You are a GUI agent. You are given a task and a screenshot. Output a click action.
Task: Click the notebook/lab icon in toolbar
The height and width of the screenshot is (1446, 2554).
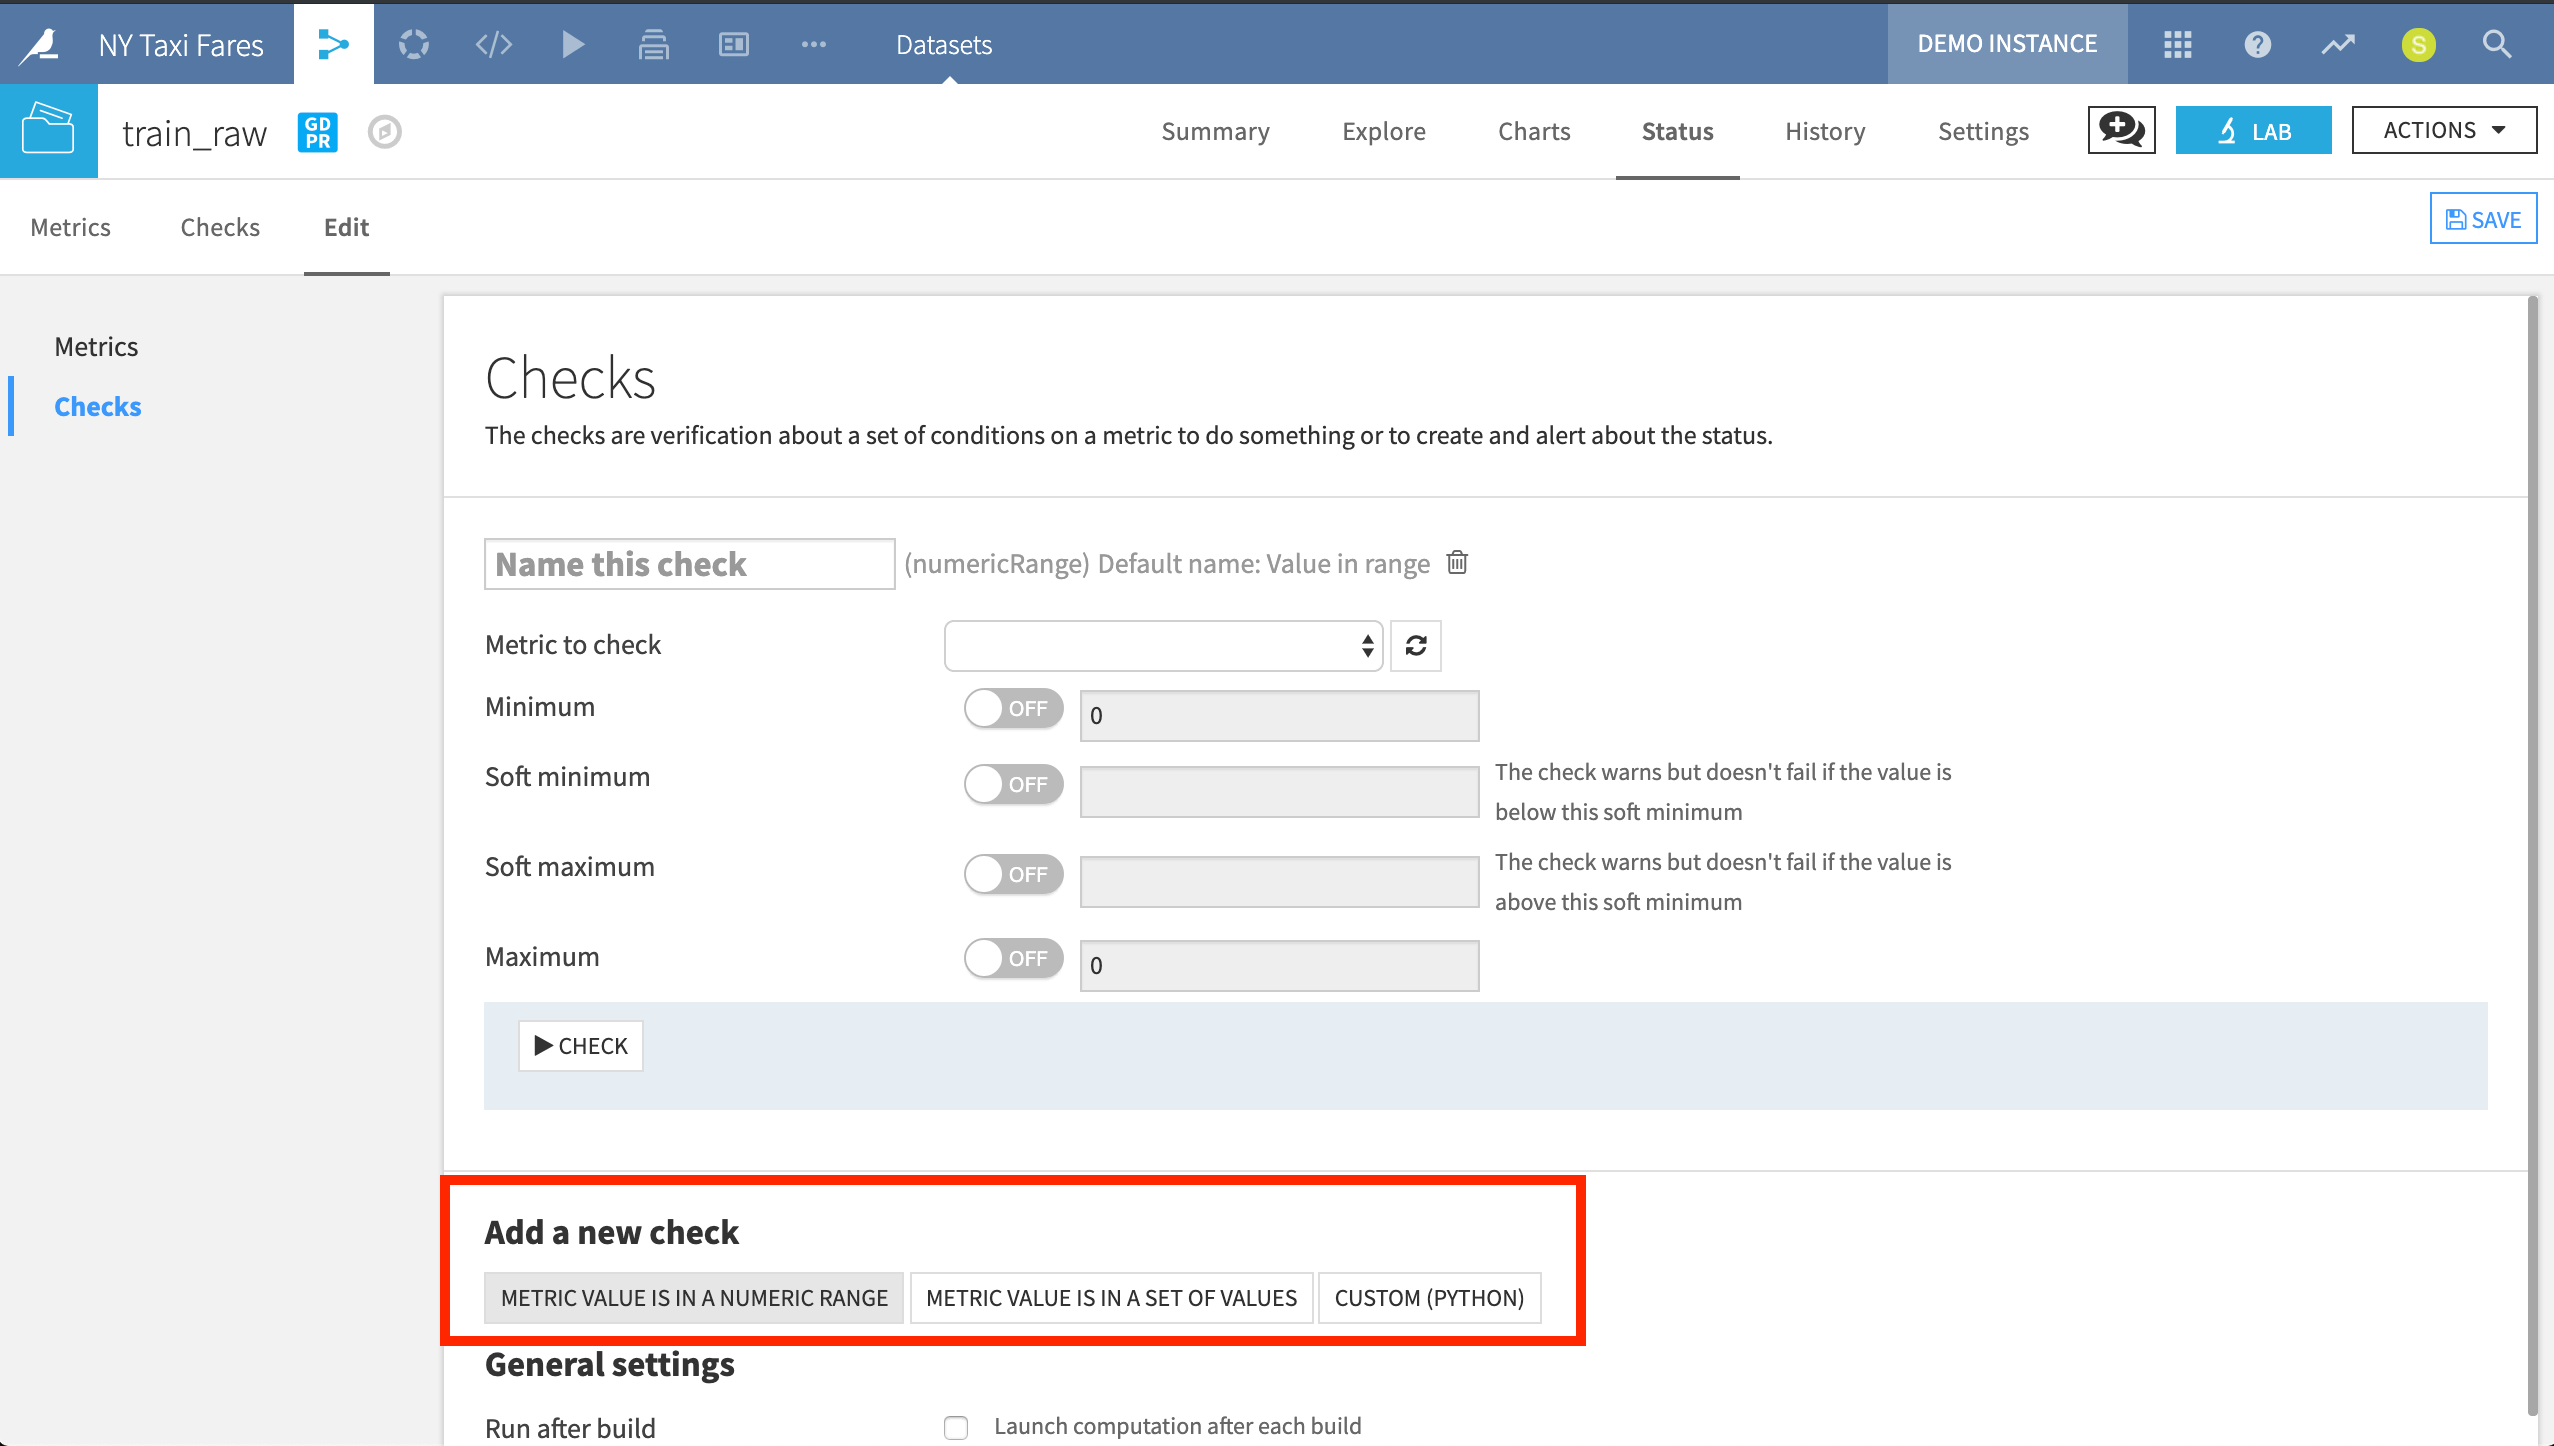coord(2252,132)
